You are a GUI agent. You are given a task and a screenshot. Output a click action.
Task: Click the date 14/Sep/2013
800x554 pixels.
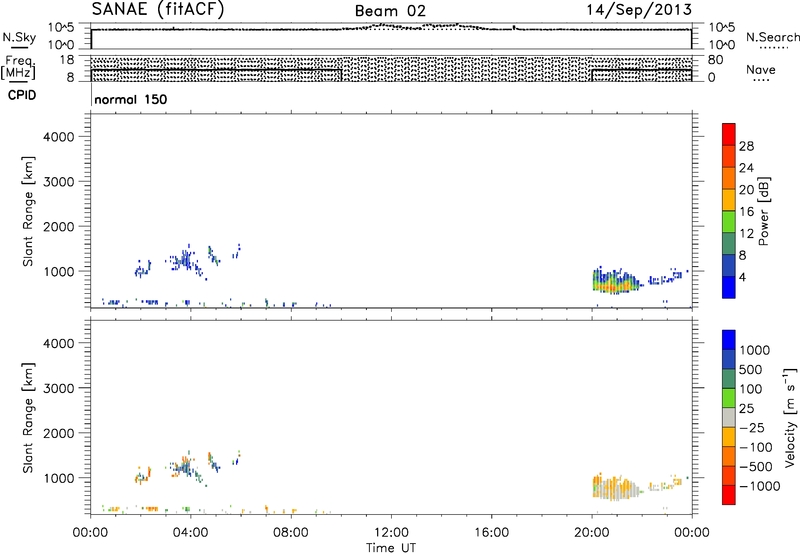[x=639, y=10]
